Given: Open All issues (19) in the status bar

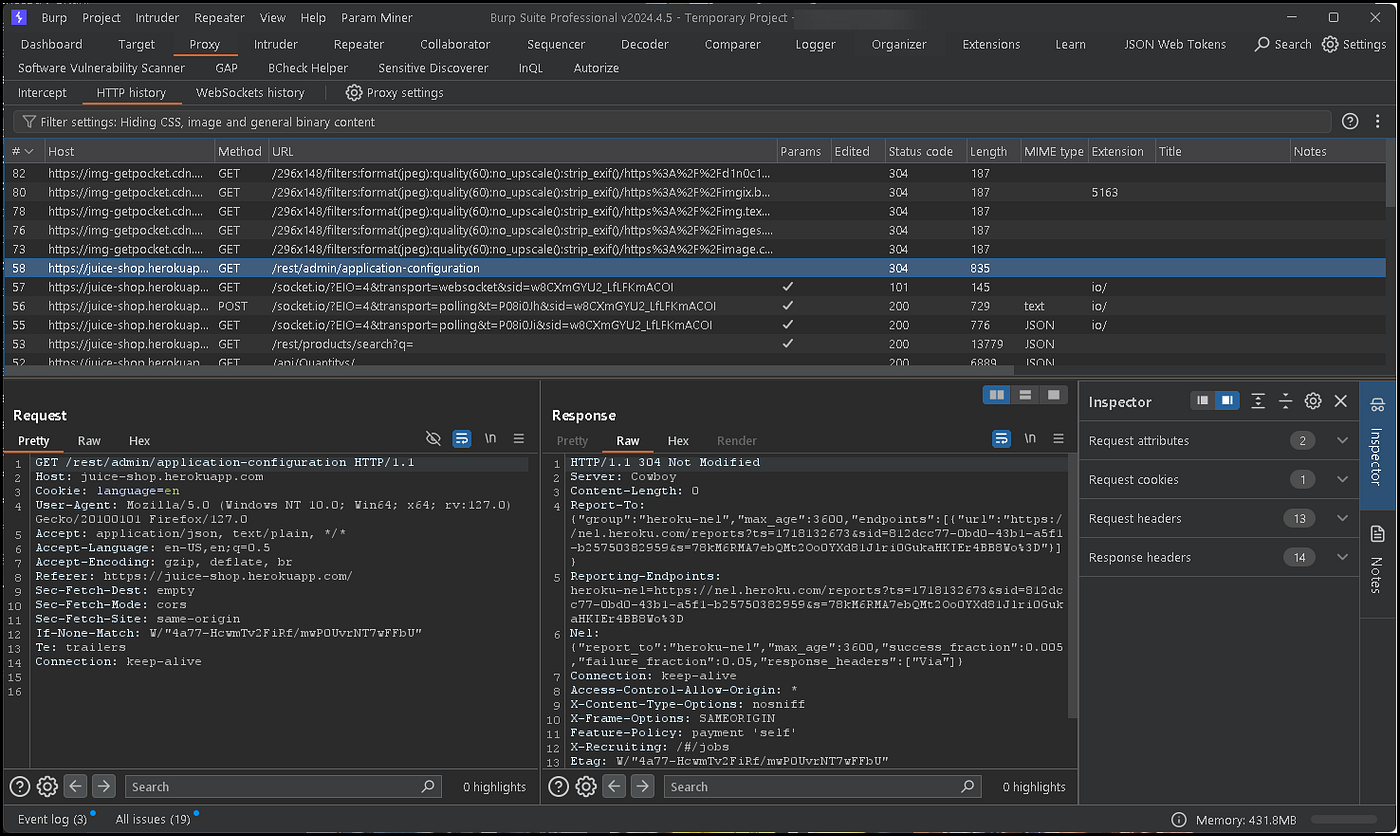Looking at the screenshot, I should point(153,819).
